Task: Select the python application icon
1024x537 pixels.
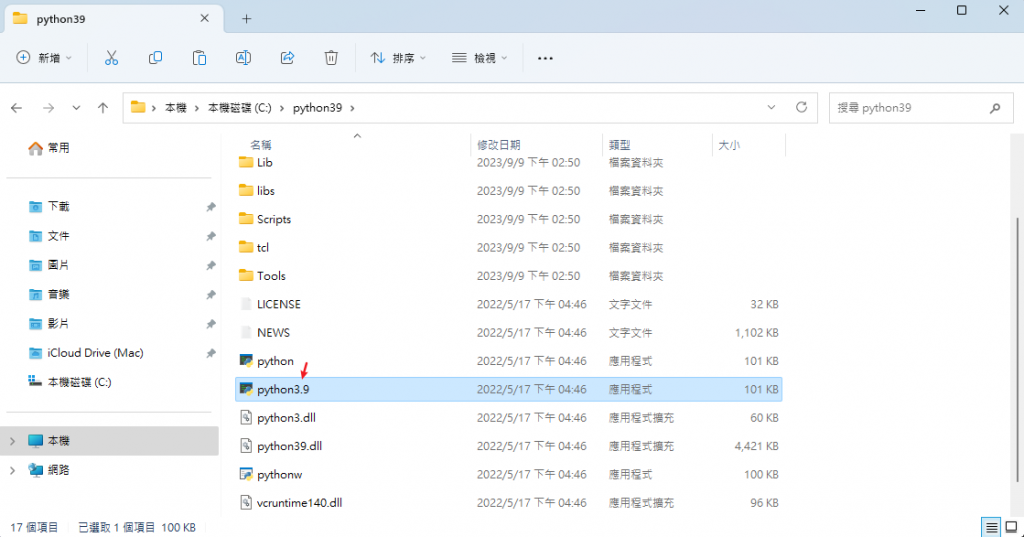Action: (x=246, y=361)
